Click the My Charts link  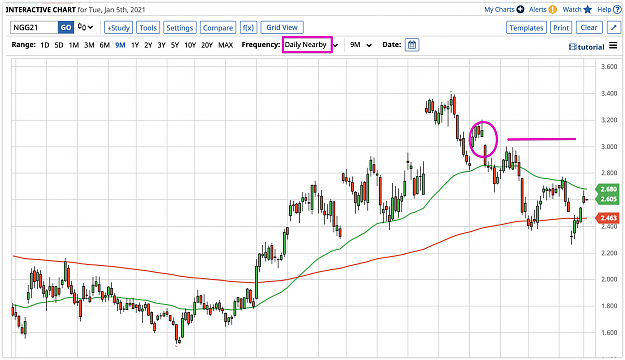tap(499, 9)
